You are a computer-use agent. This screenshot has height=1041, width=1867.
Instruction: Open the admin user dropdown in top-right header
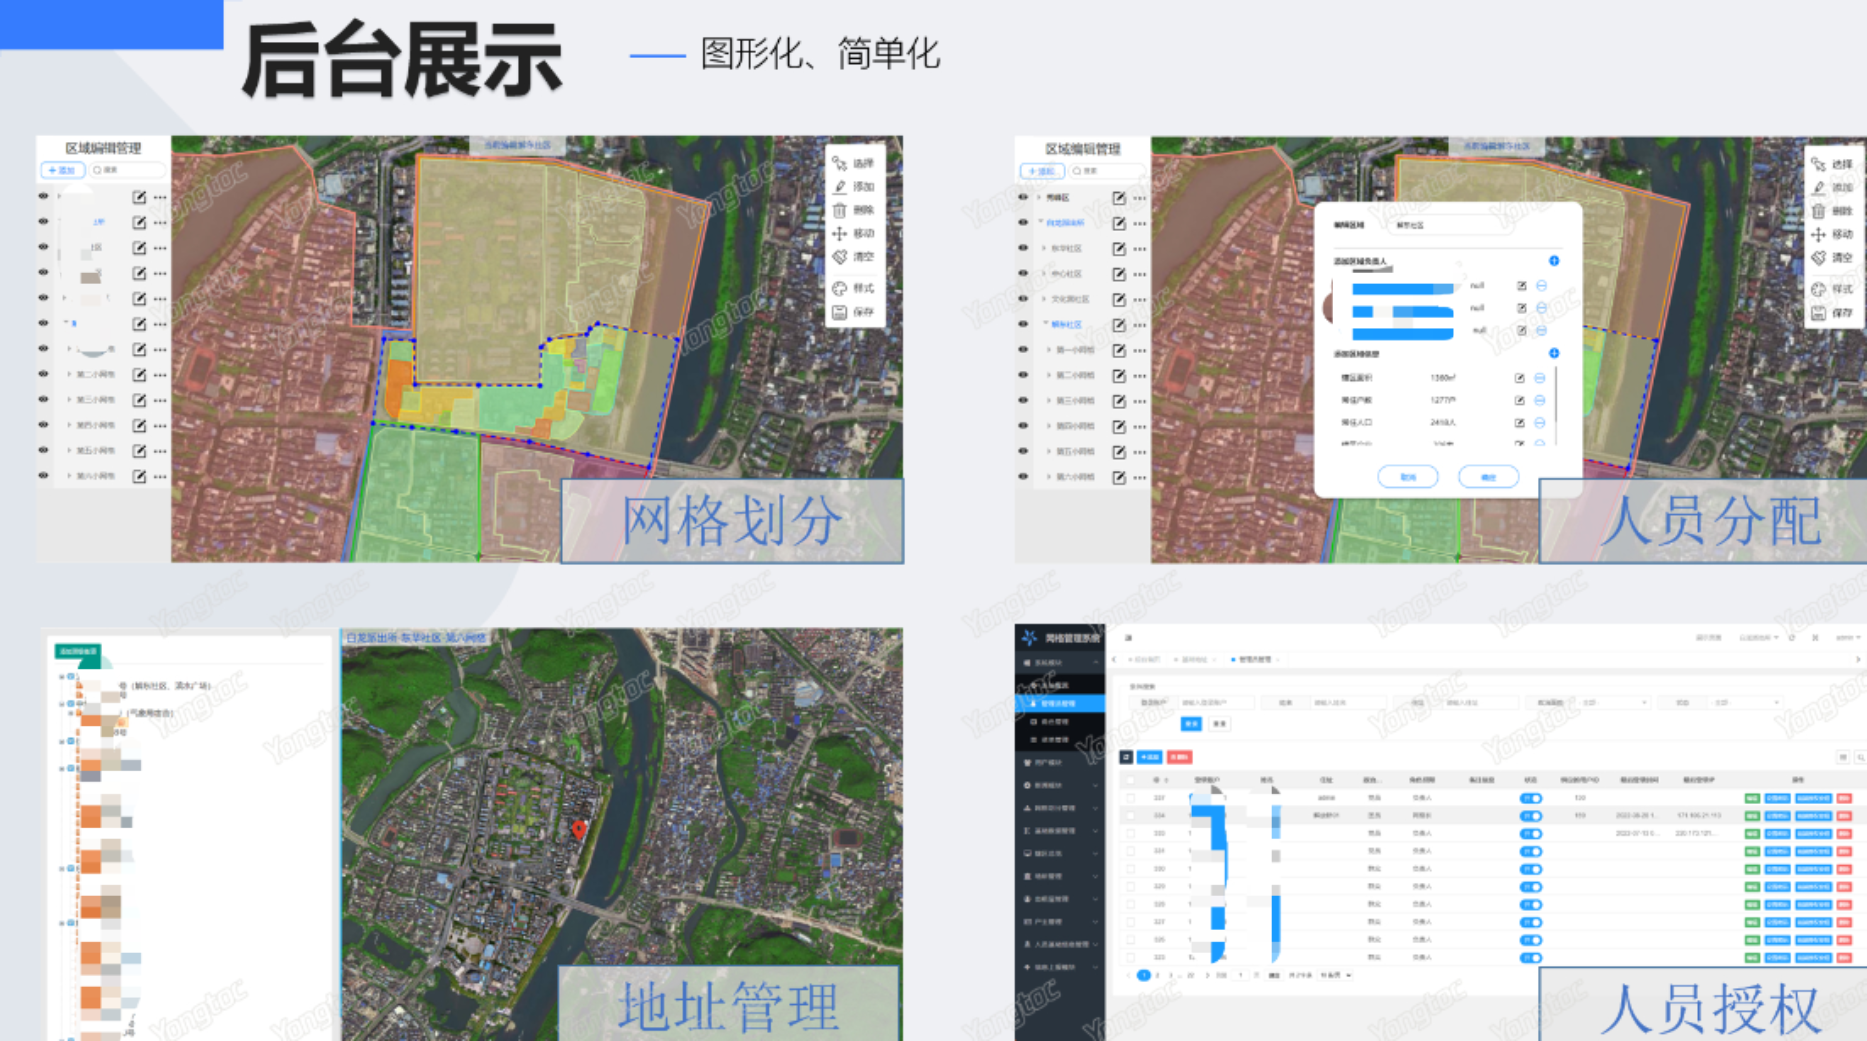tap(1846, 637)
